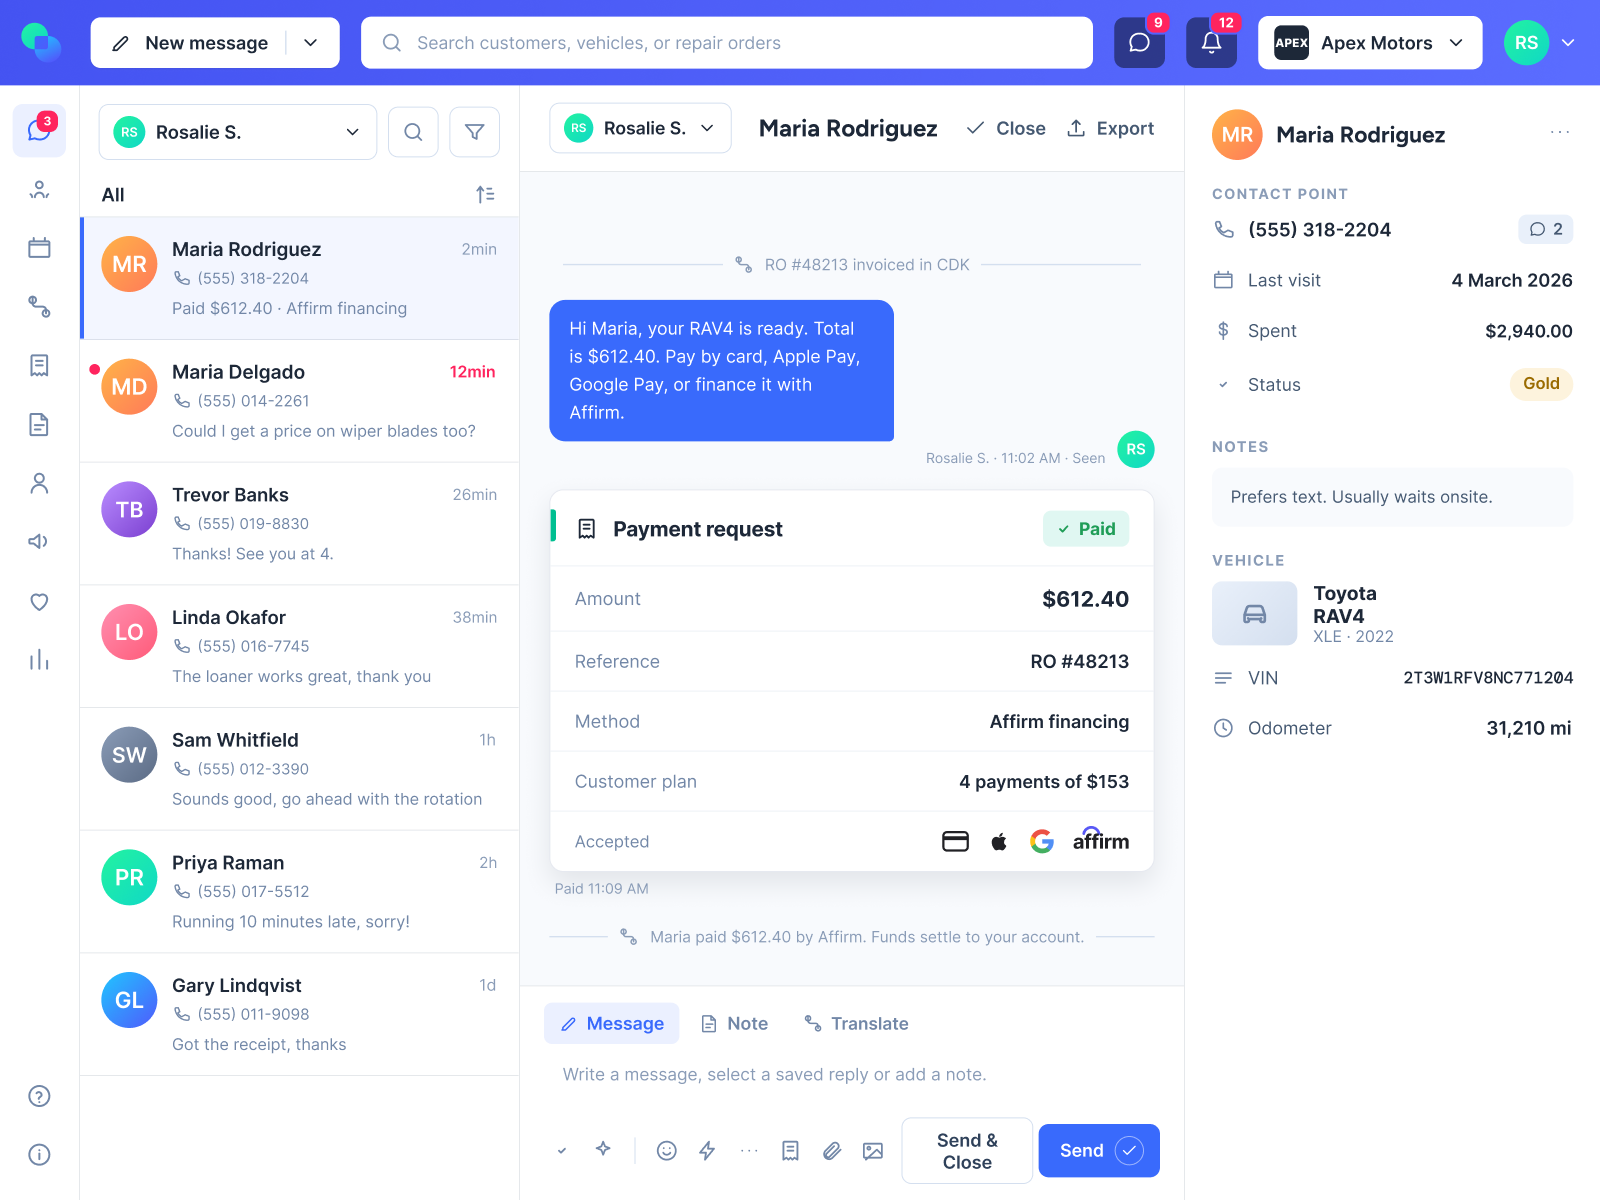
Task: Open the campaigns megaphone sidebar icon
Action: pyautogui.click(x=39, y=542)
